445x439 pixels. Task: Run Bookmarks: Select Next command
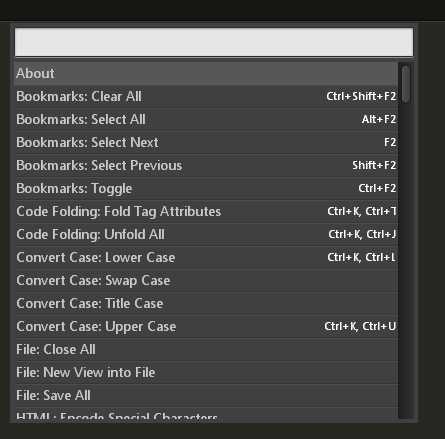(x=206, y=142)
